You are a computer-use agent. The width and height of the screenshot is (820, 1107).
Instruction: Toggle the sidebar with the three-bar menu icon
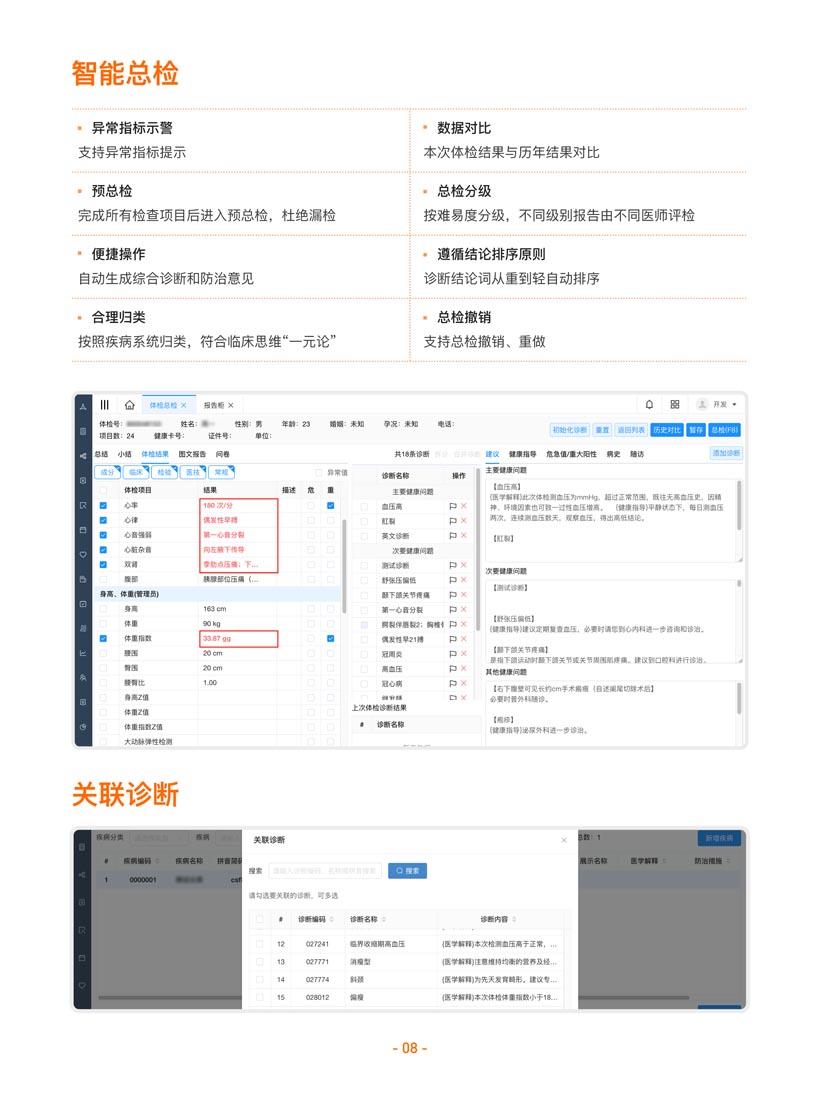coord(105,405)
